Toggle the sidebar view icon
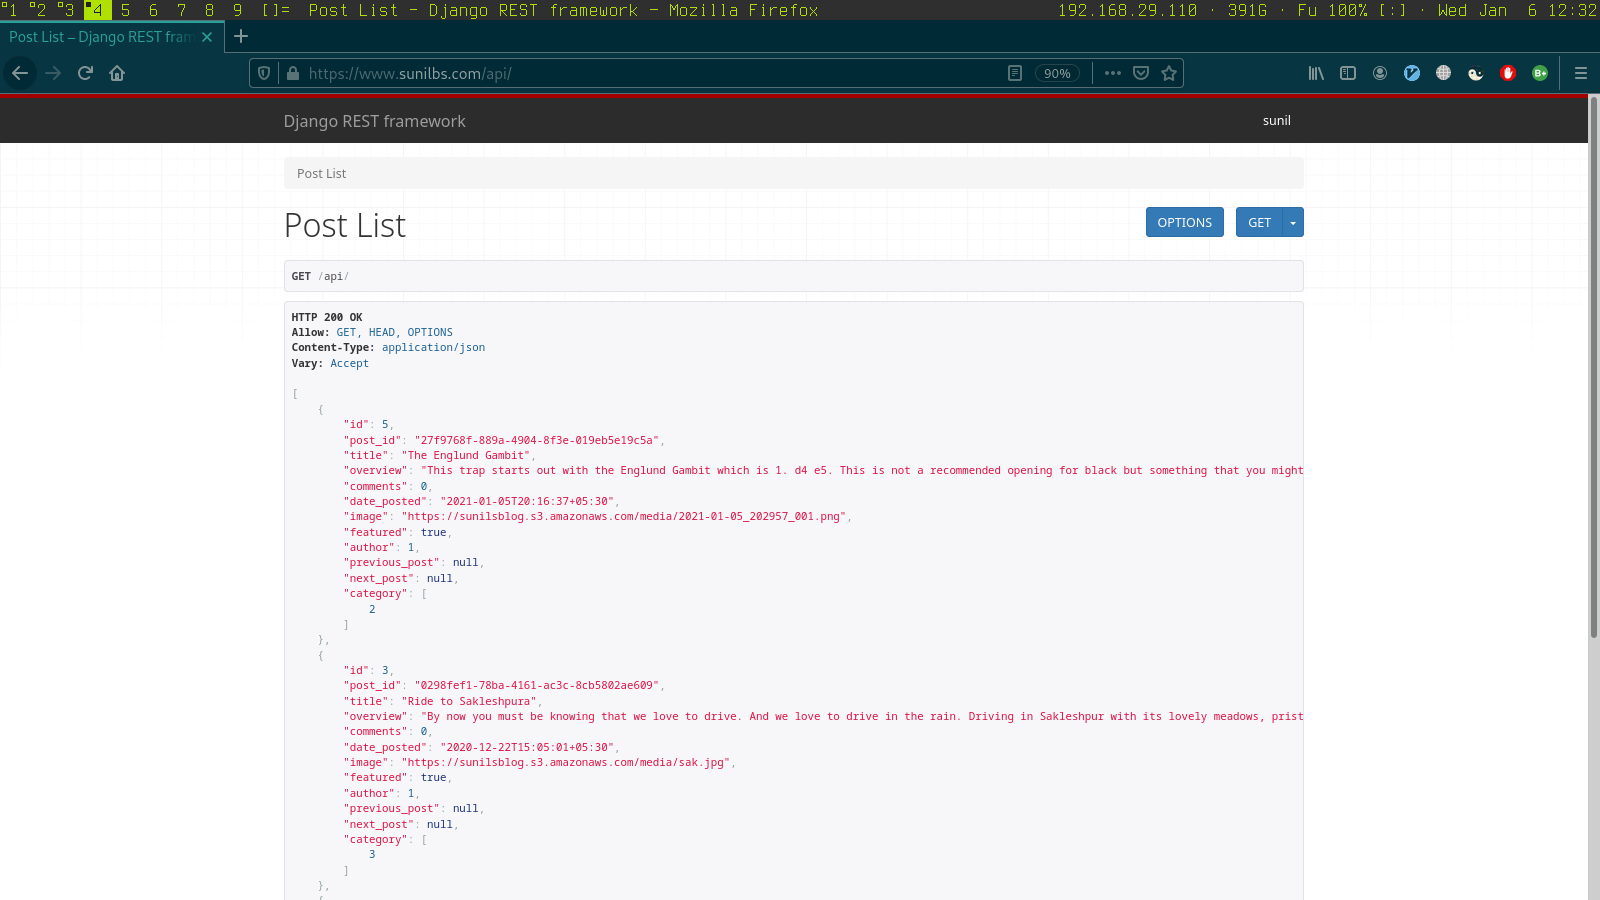Screen dimensions: 1600x900 [x=1348, y=73]
